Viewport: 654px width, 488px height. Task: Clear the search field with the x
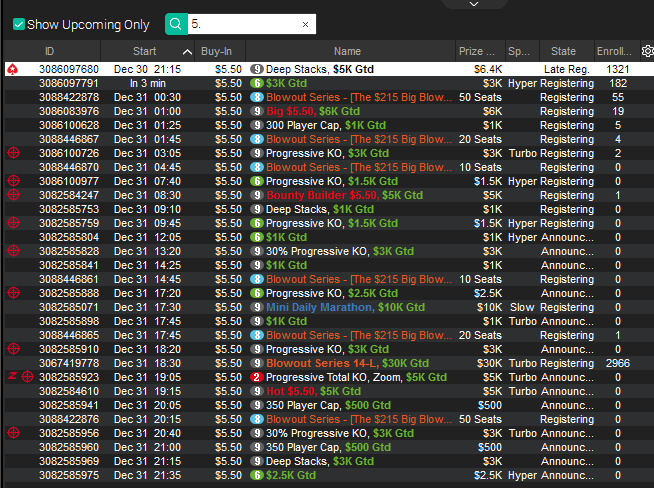(x=305, y=25)
